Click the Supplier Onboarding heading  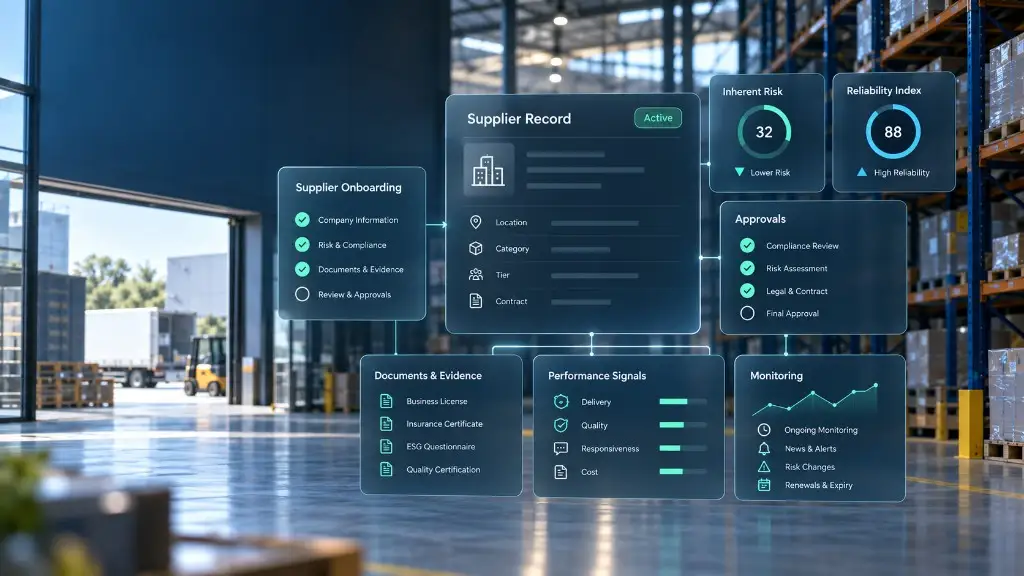[349, 187]
